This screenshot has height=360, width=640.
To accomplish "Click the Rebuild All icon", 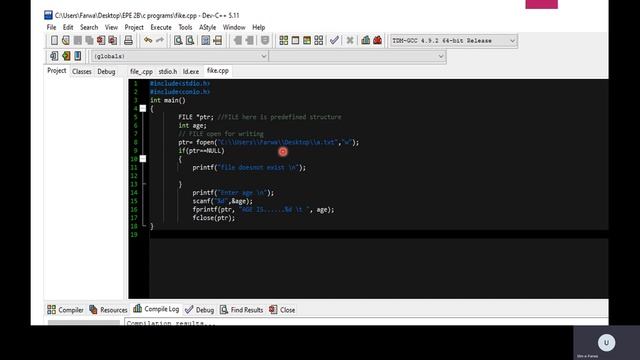I will point(319,40).
